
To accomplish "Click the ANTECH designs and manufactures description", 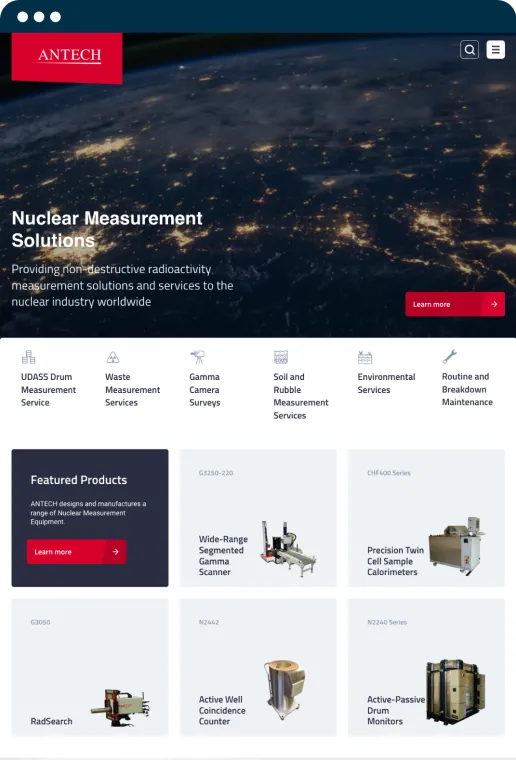I will pos(88,513).
